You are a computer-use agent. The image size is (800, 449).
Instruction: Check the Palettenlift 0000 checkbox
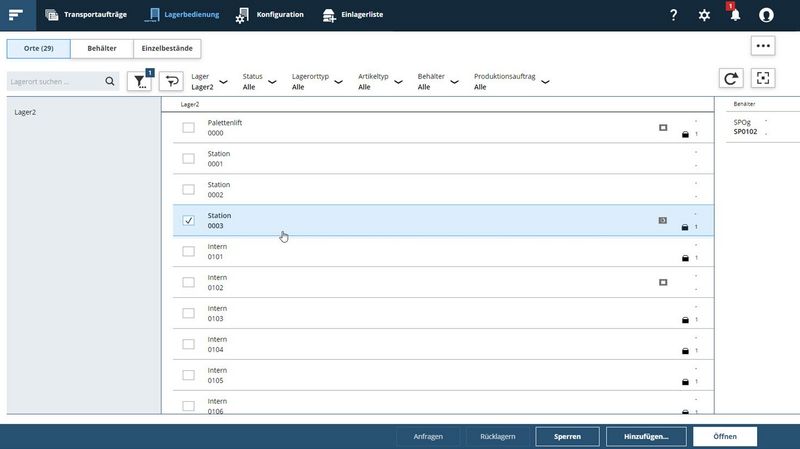(x=188, y=128)
